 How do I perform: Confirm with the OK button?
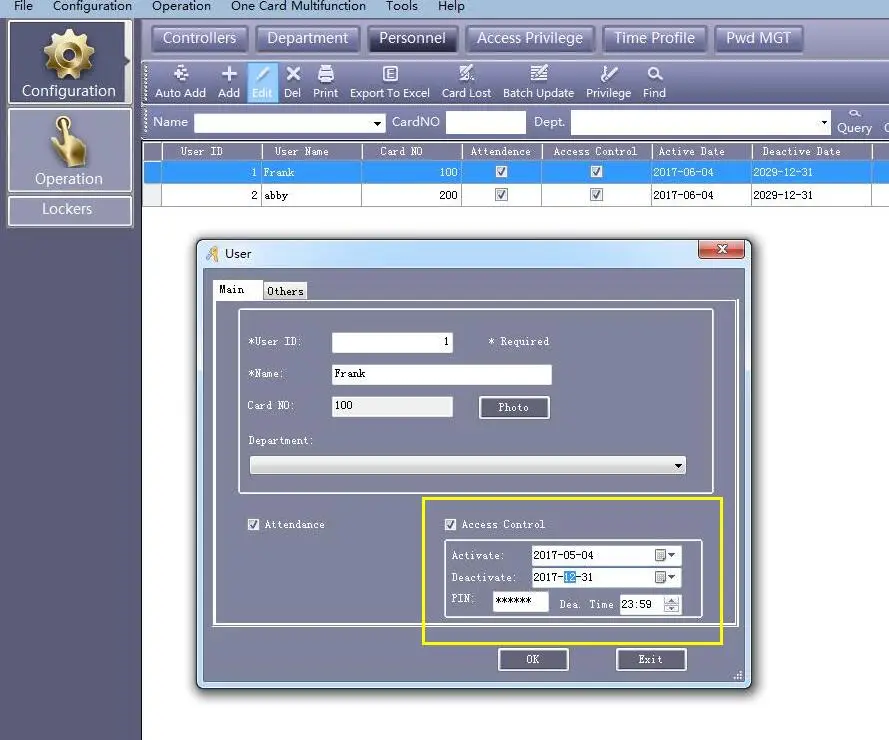[x=533, y=659]
